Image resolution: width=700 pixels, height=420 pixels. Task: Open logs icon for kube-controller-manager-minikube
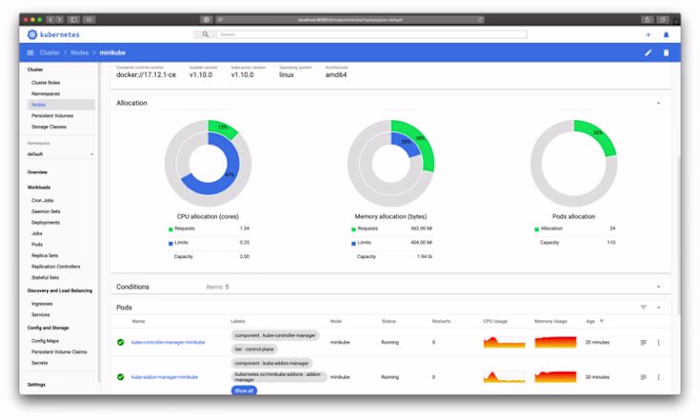pyautogui.click(x=643, y=342)
